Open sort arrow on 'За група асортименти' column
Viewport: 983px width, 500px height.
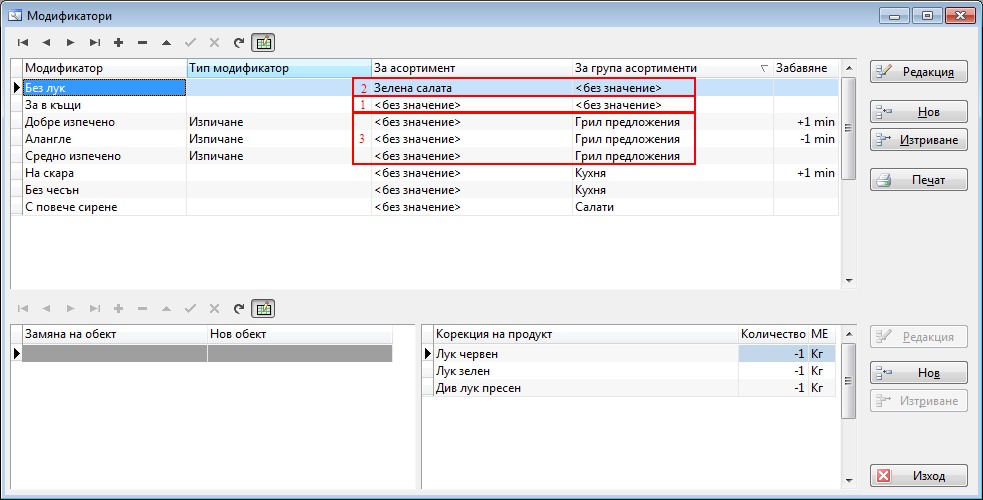[764, 68]
